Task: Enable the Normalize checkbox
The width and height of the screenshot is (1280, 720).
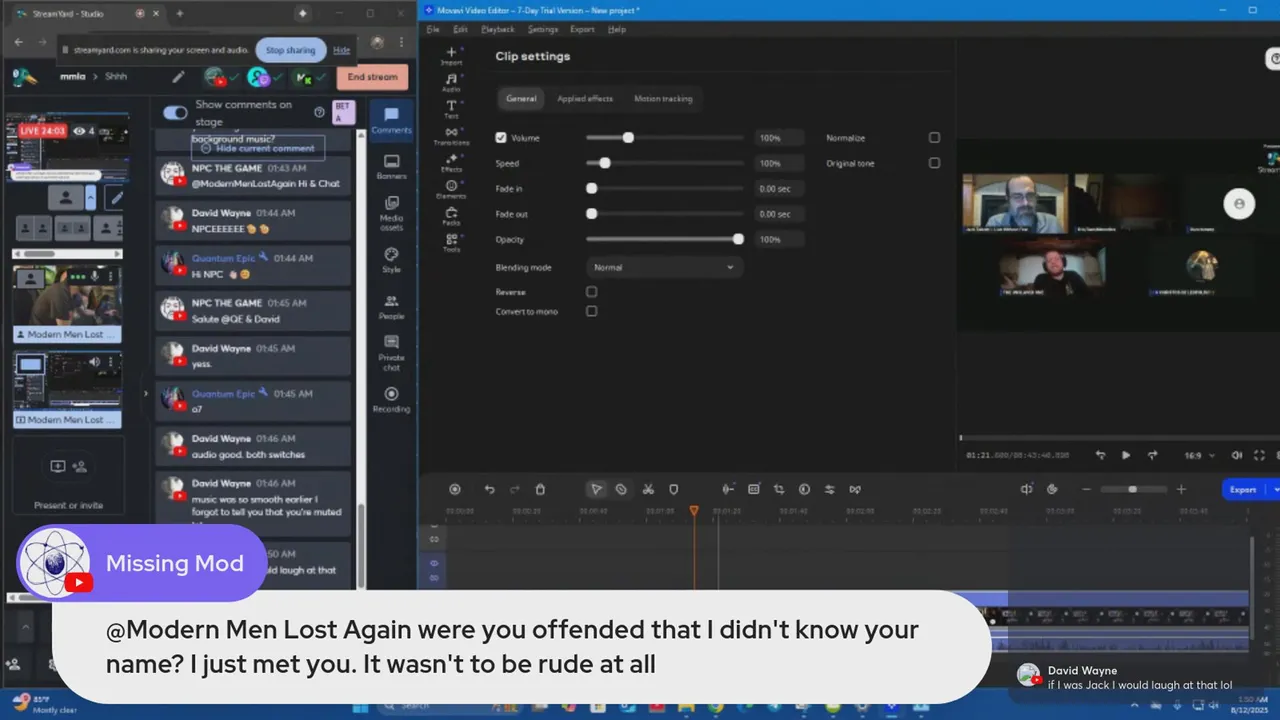Action: point(934,138)
